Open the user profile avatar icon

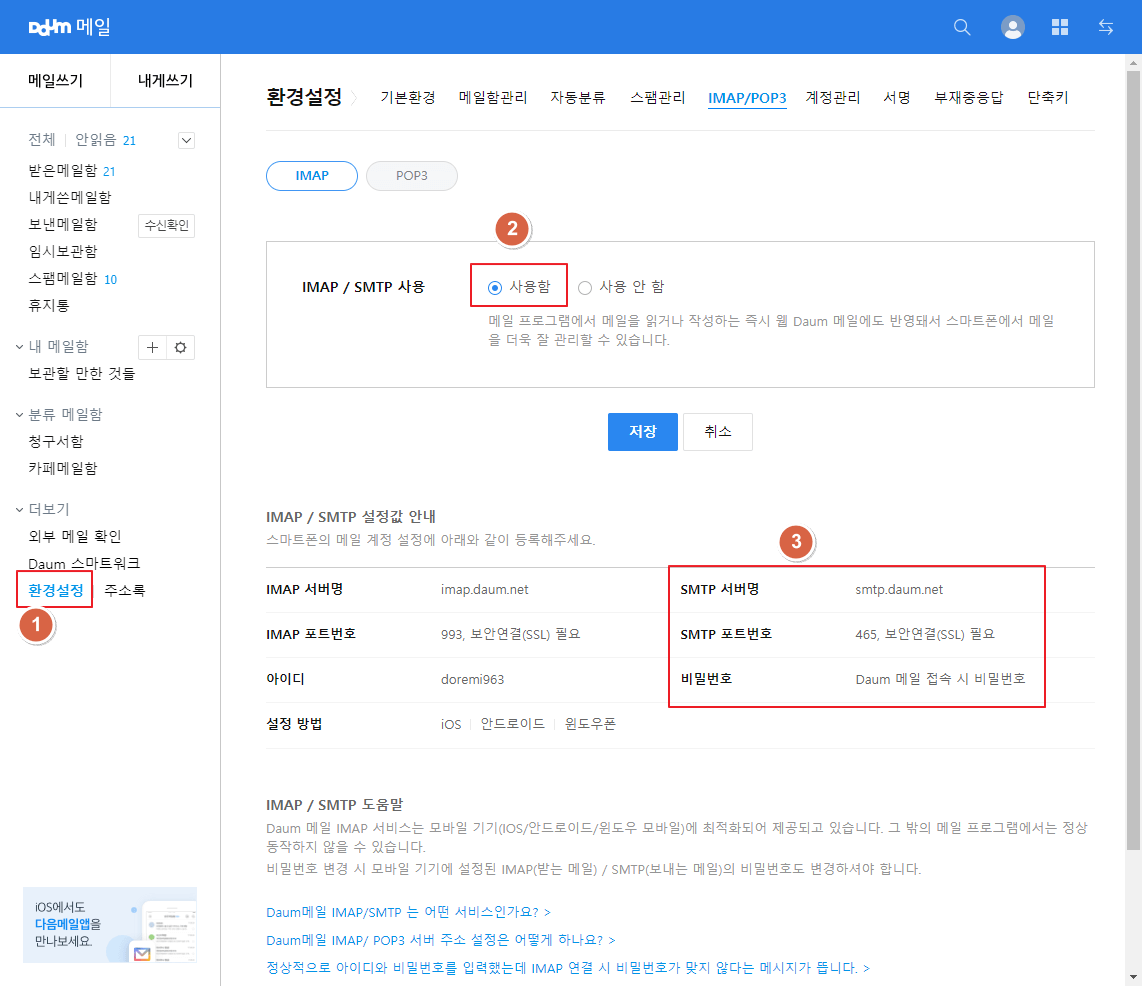[x=1012, y=28]
